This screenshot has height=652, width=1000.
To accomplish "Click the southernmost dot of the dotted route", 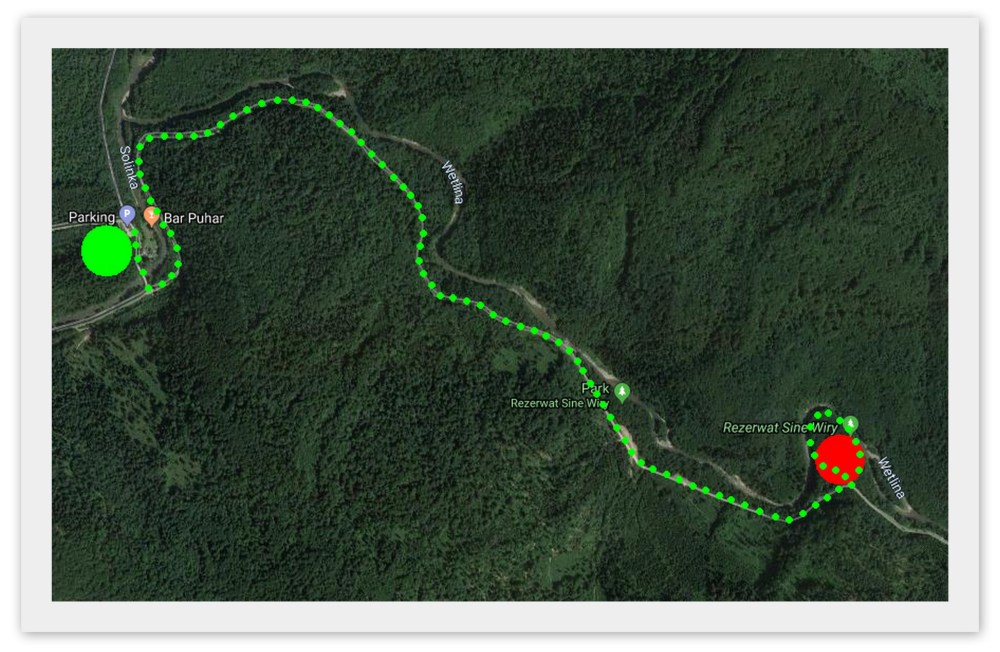I will [x=789, y=520].
